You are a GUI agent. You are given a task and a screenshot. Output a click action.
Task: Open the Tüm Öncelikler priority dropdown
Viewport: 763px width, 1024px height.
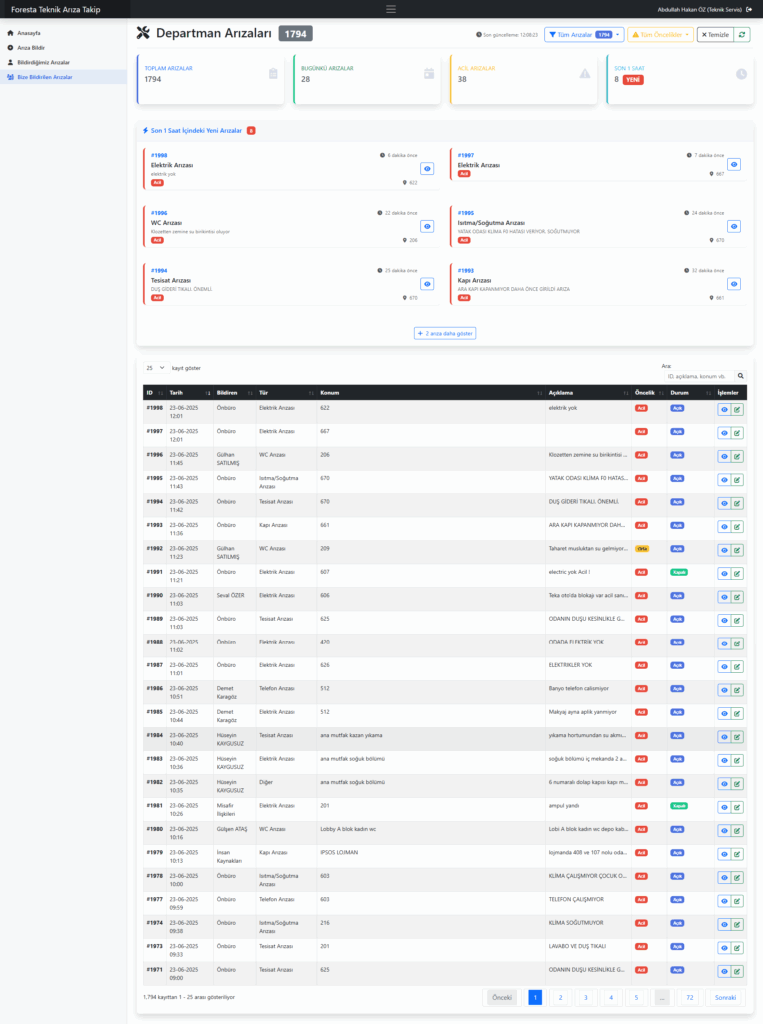click(x=660, y=35)
